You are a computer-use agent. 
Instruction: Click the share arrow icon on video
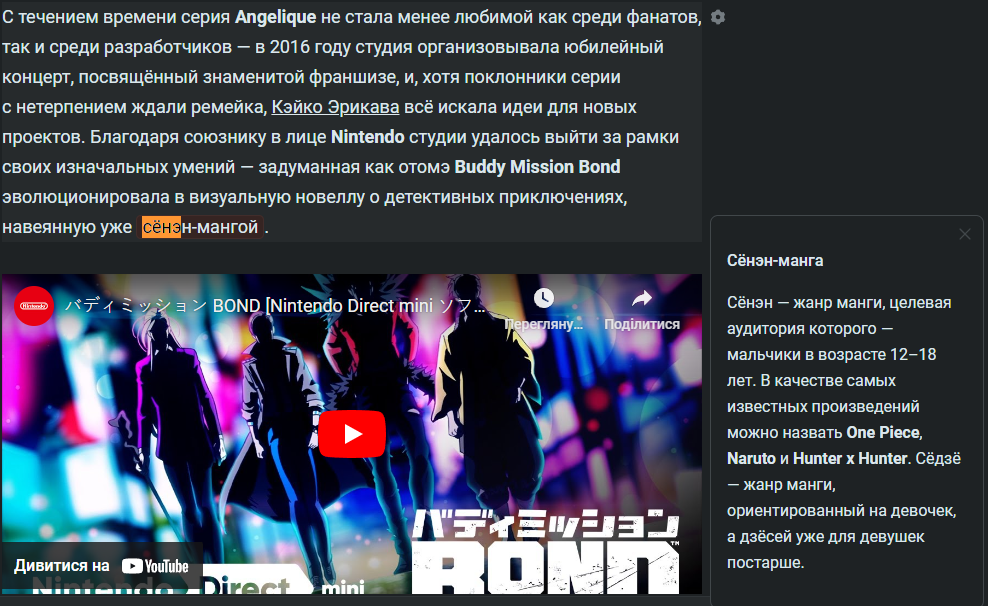(x=641, y=298)
